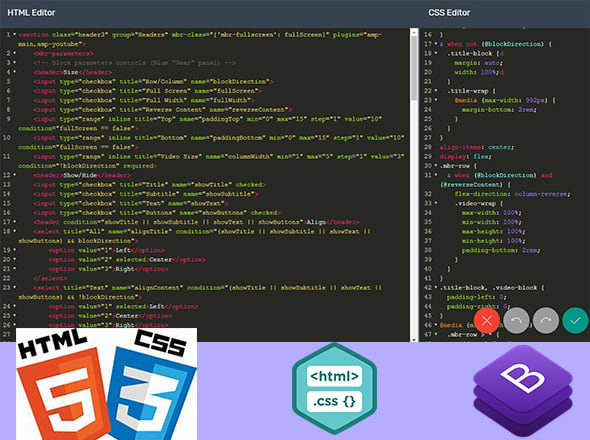This screenshot has height=440, width=590.
Task: Toggle fold arrow on CSS line 17
Action: (x=436, y=44)
